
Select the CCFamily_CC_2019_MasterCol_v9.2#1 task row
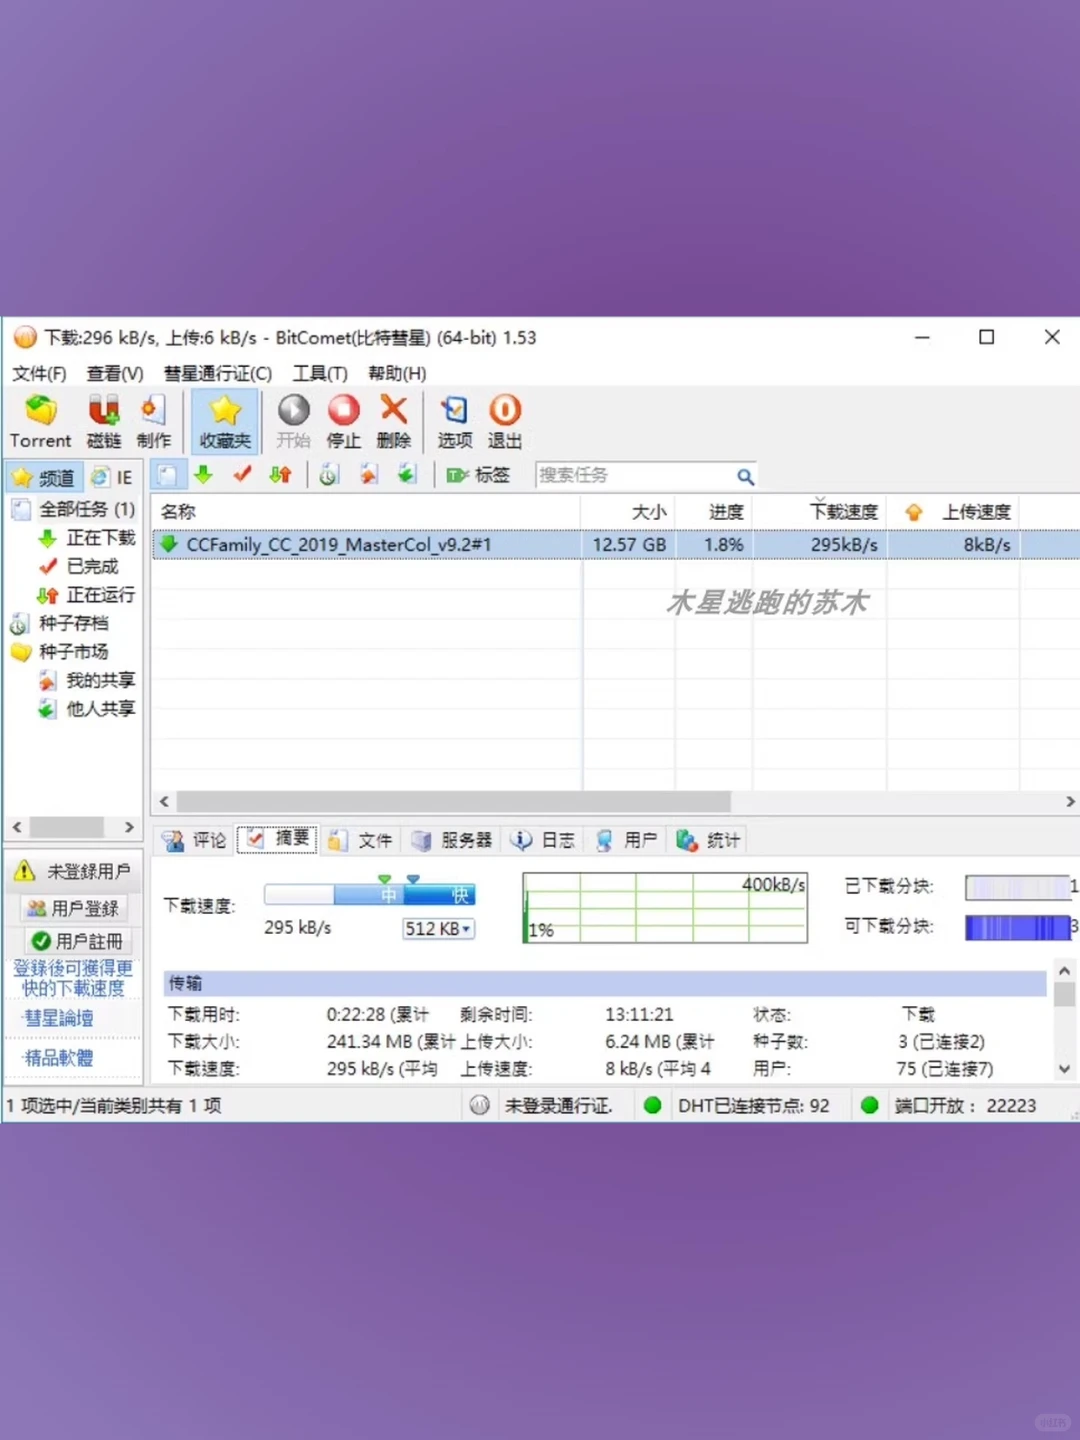[x=616, y=545]
